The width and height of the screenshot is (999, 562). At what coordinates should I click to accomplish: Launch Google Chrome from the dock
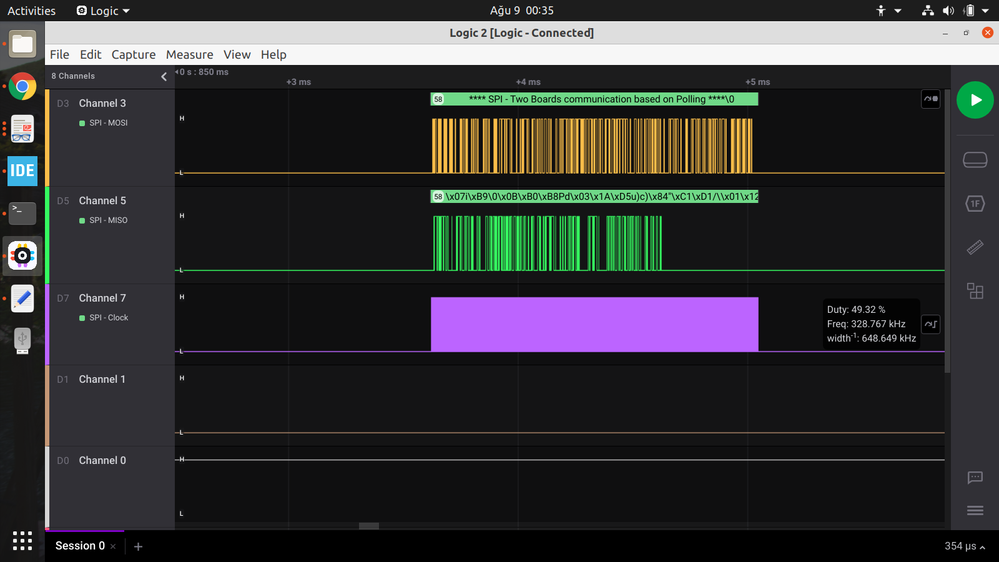click(22, 86)
